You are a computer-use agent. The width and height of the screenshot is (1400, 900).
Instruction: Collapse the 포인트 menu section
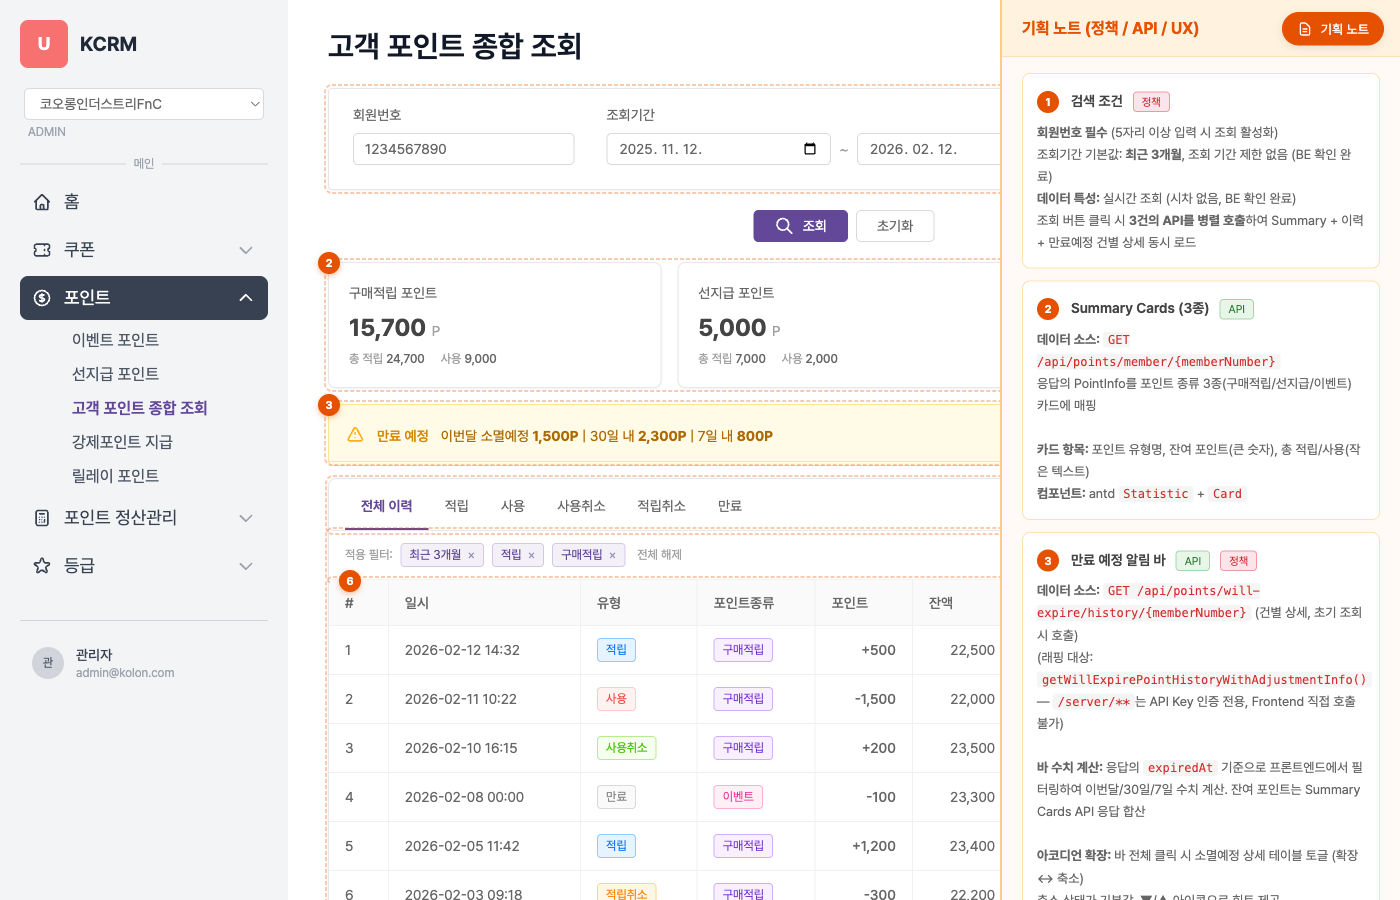(x=246, y=298)
